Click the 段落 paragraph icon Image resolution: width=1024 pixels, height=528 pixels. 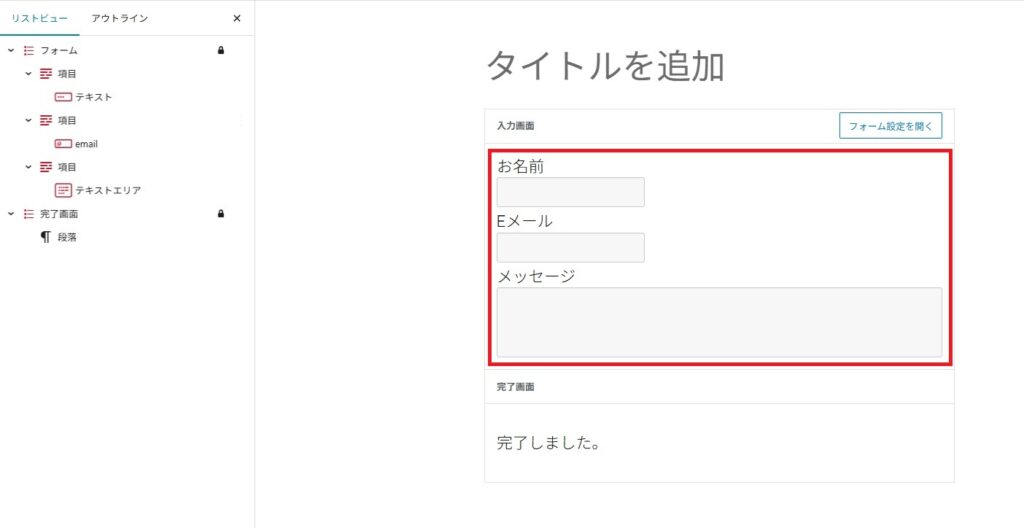point(45,237)
